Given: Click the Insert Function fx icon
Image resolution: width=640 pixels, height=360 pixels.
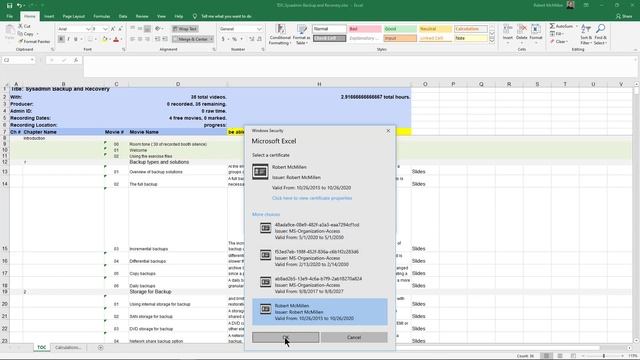Looking at the screenshot, I should click(76, 60).
